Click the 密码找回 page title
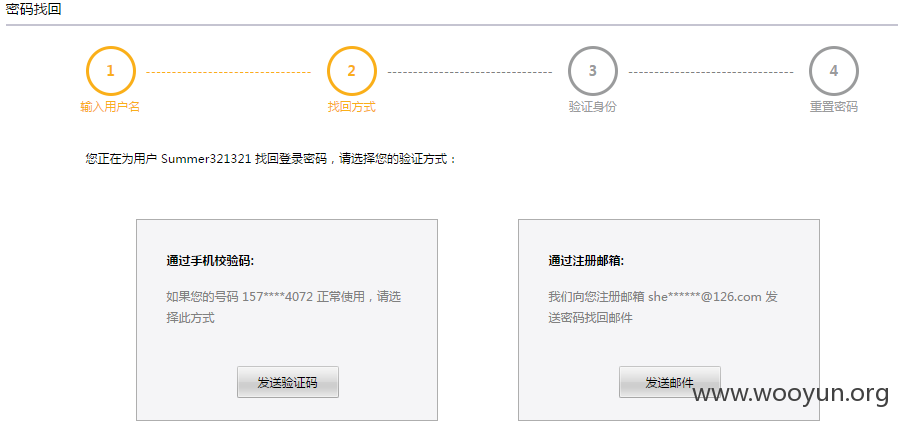 click(33, 10)
